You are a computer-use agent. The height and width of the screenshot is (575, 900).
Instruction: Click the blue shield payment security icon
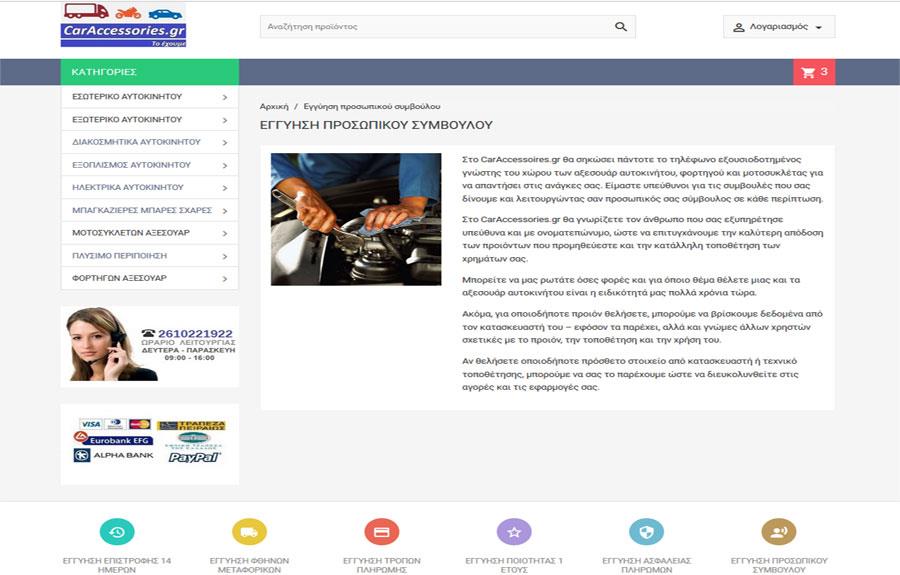[646, 531]
